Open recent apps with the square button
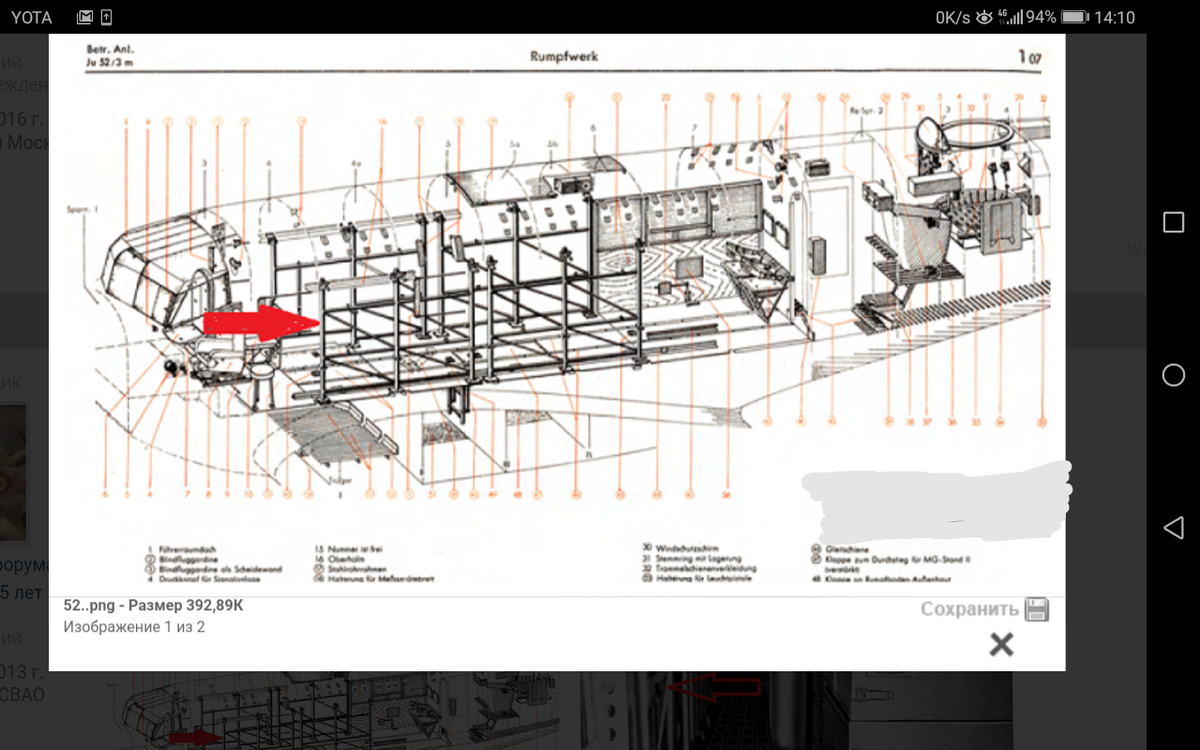 (x=1173, y=222)
